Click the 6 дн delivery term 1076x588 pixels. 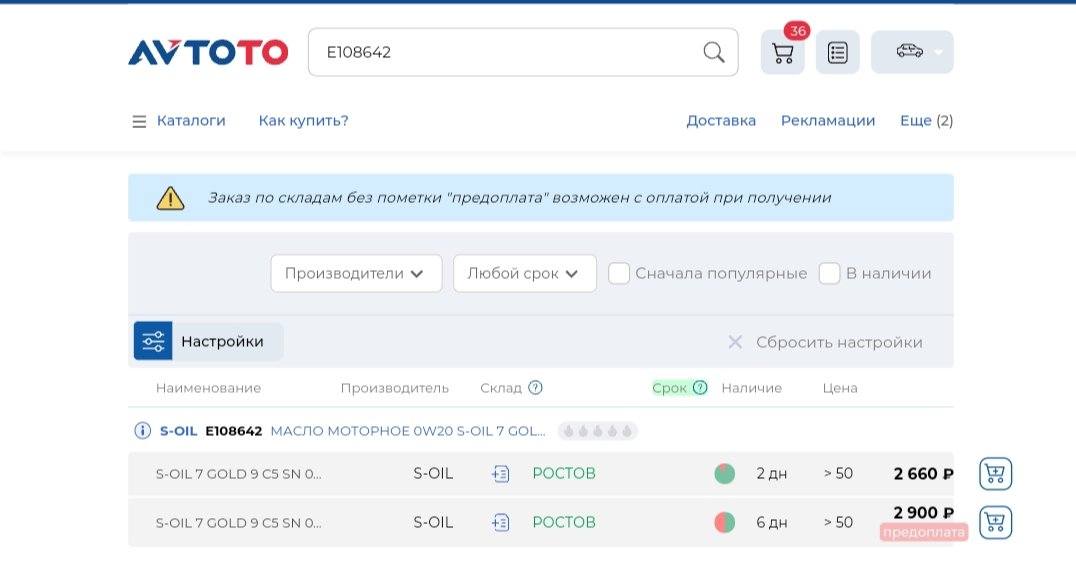click(x=771, y=523)
